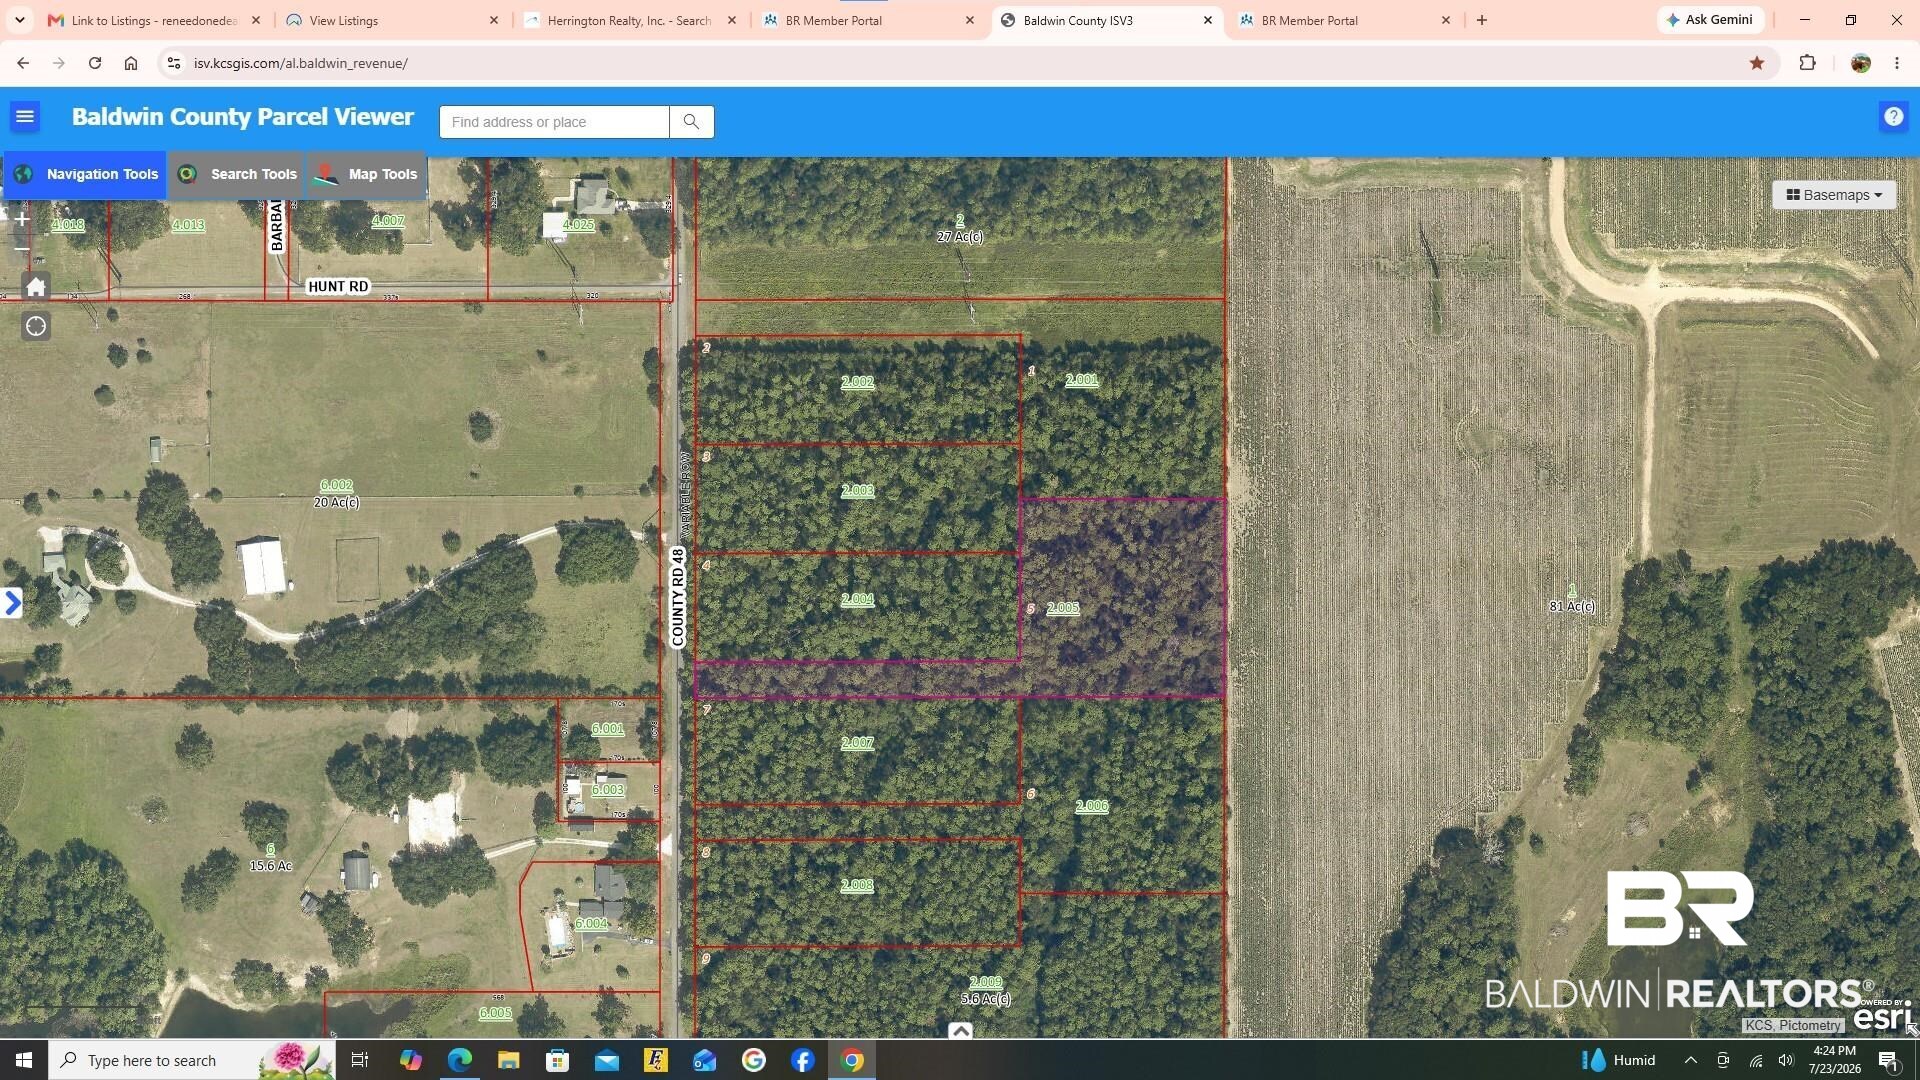Open the Map Tools tab

click(x=367, y=174)
